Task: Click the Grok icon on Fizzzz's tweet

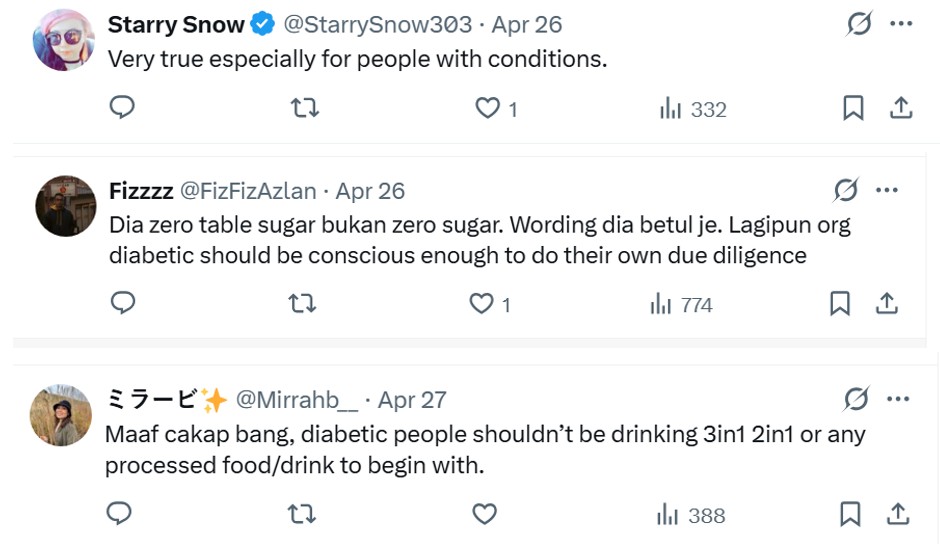Action: click(x=846, y=190)
